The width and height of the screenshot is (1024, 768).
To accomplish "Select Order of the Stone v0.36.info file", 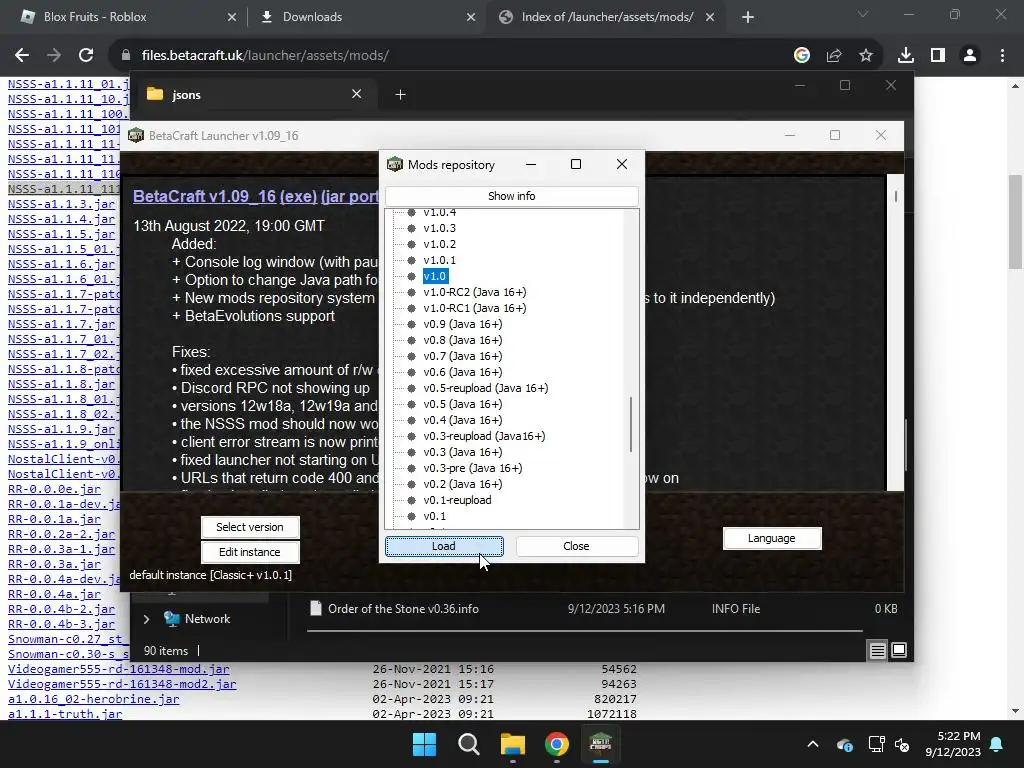I will (404, 609).
